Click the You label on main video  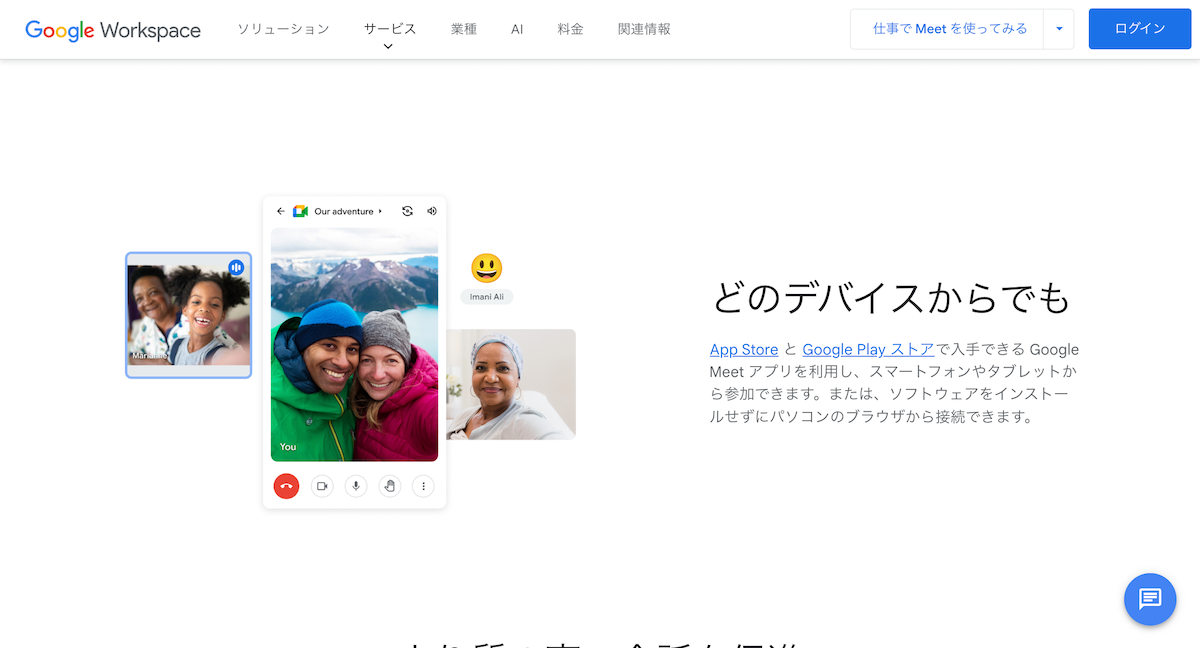[x=288, y=447]
